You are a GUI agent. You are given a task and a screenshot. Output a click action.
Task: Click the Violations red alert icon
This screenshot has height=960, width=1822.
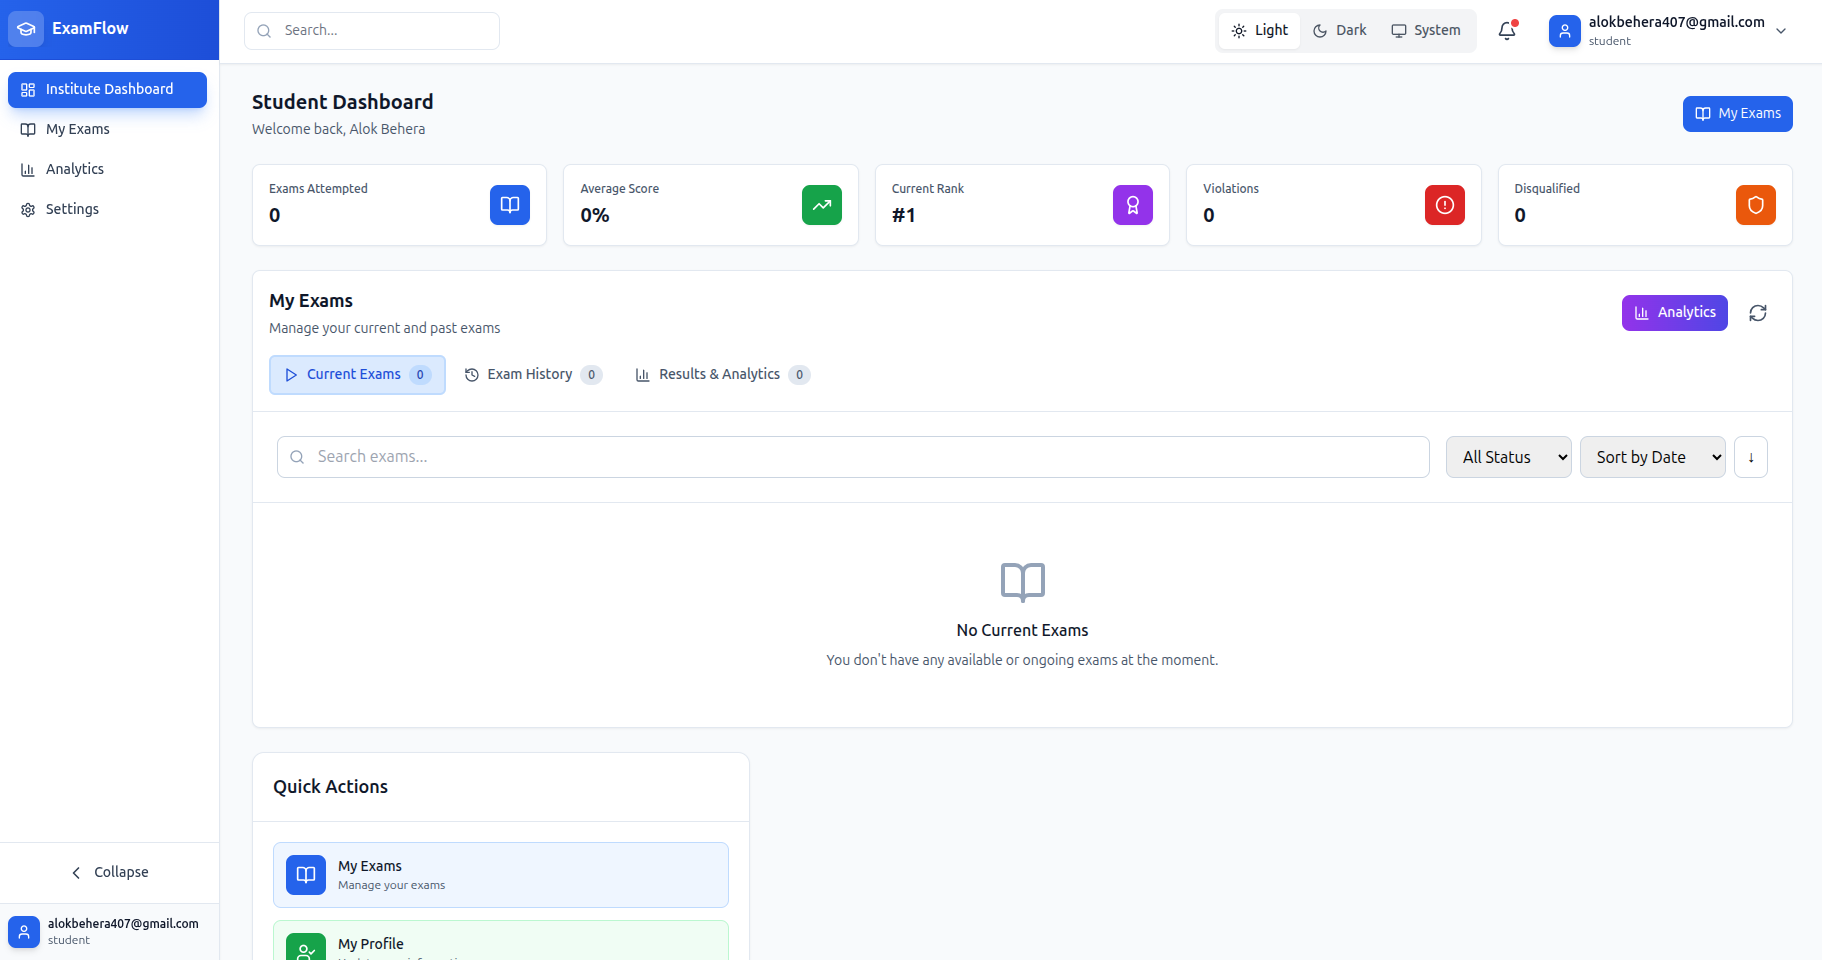tap(1443, 205)
